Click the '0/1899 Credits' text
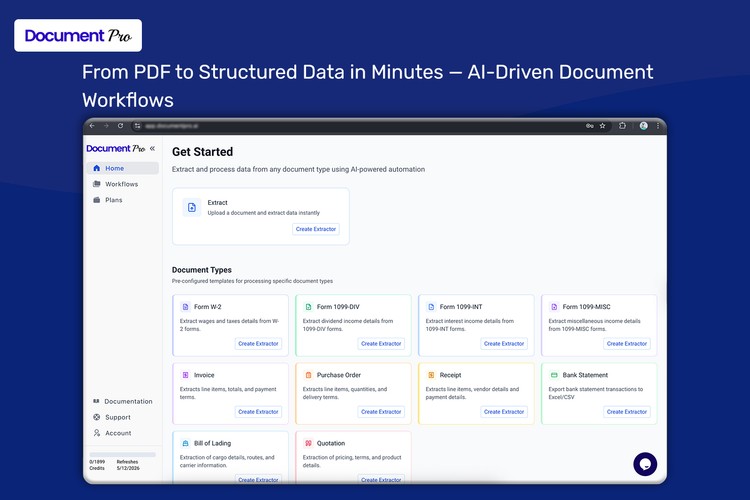 coord(97,465)
